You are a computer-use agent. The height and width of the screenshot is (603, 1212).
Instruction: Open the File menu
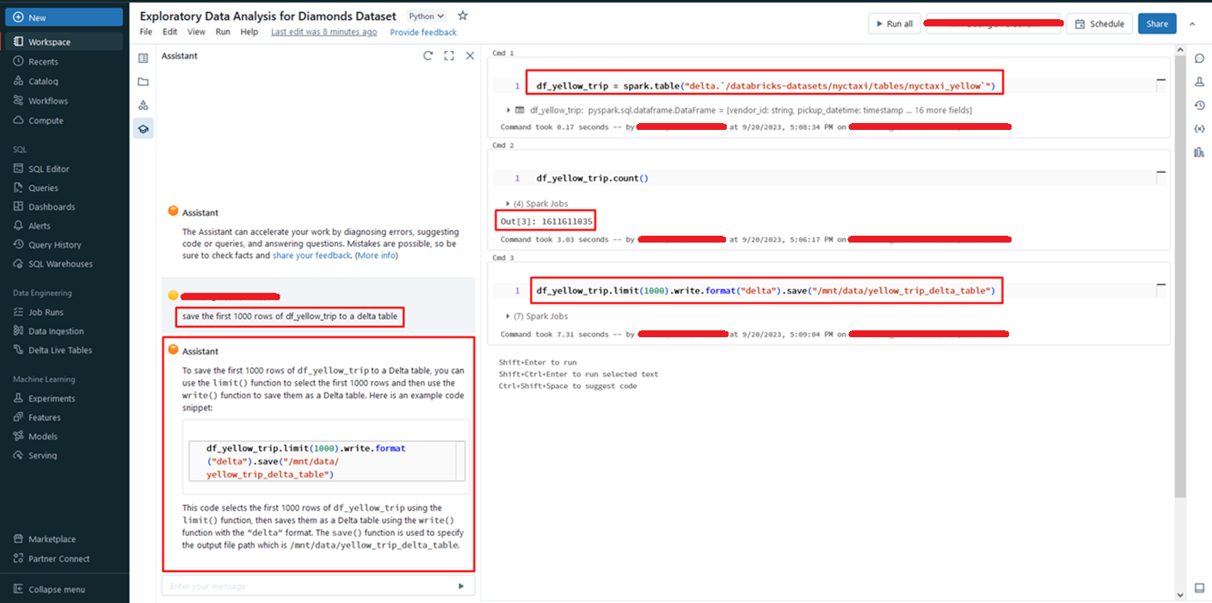click(x=146, y=32)
